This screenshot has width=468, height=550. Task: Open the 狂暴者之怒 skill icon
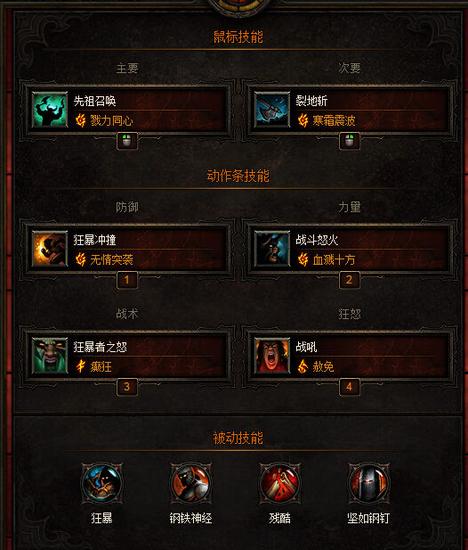click(50, 356)
